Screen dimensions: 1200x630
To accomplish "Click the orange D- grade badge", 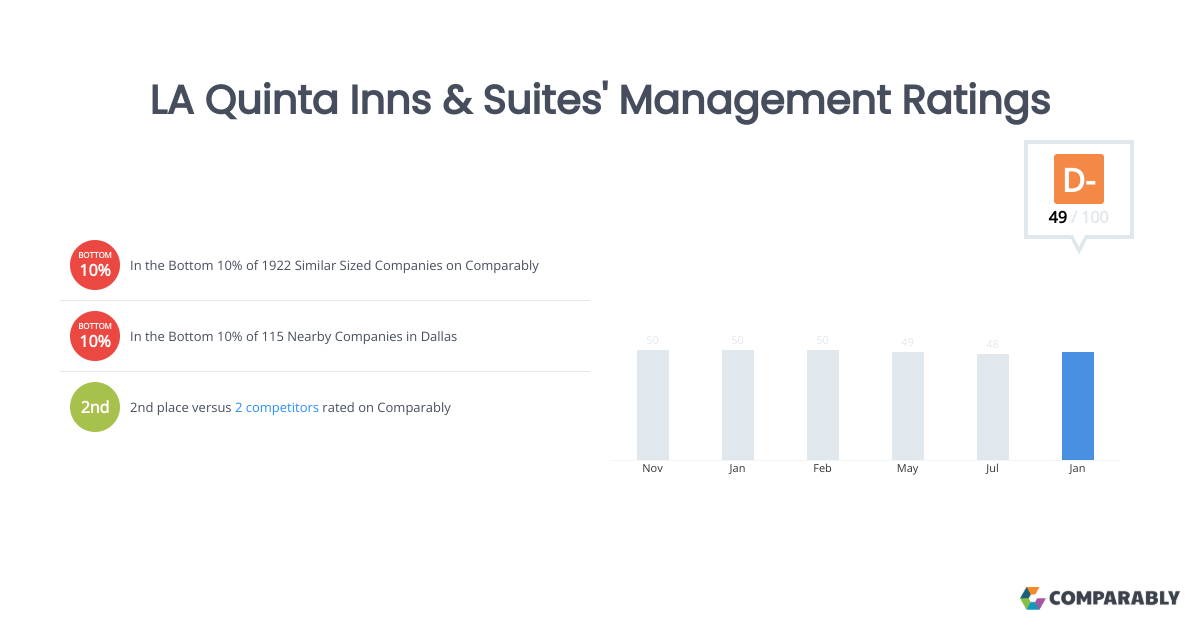I will 1078,180.
